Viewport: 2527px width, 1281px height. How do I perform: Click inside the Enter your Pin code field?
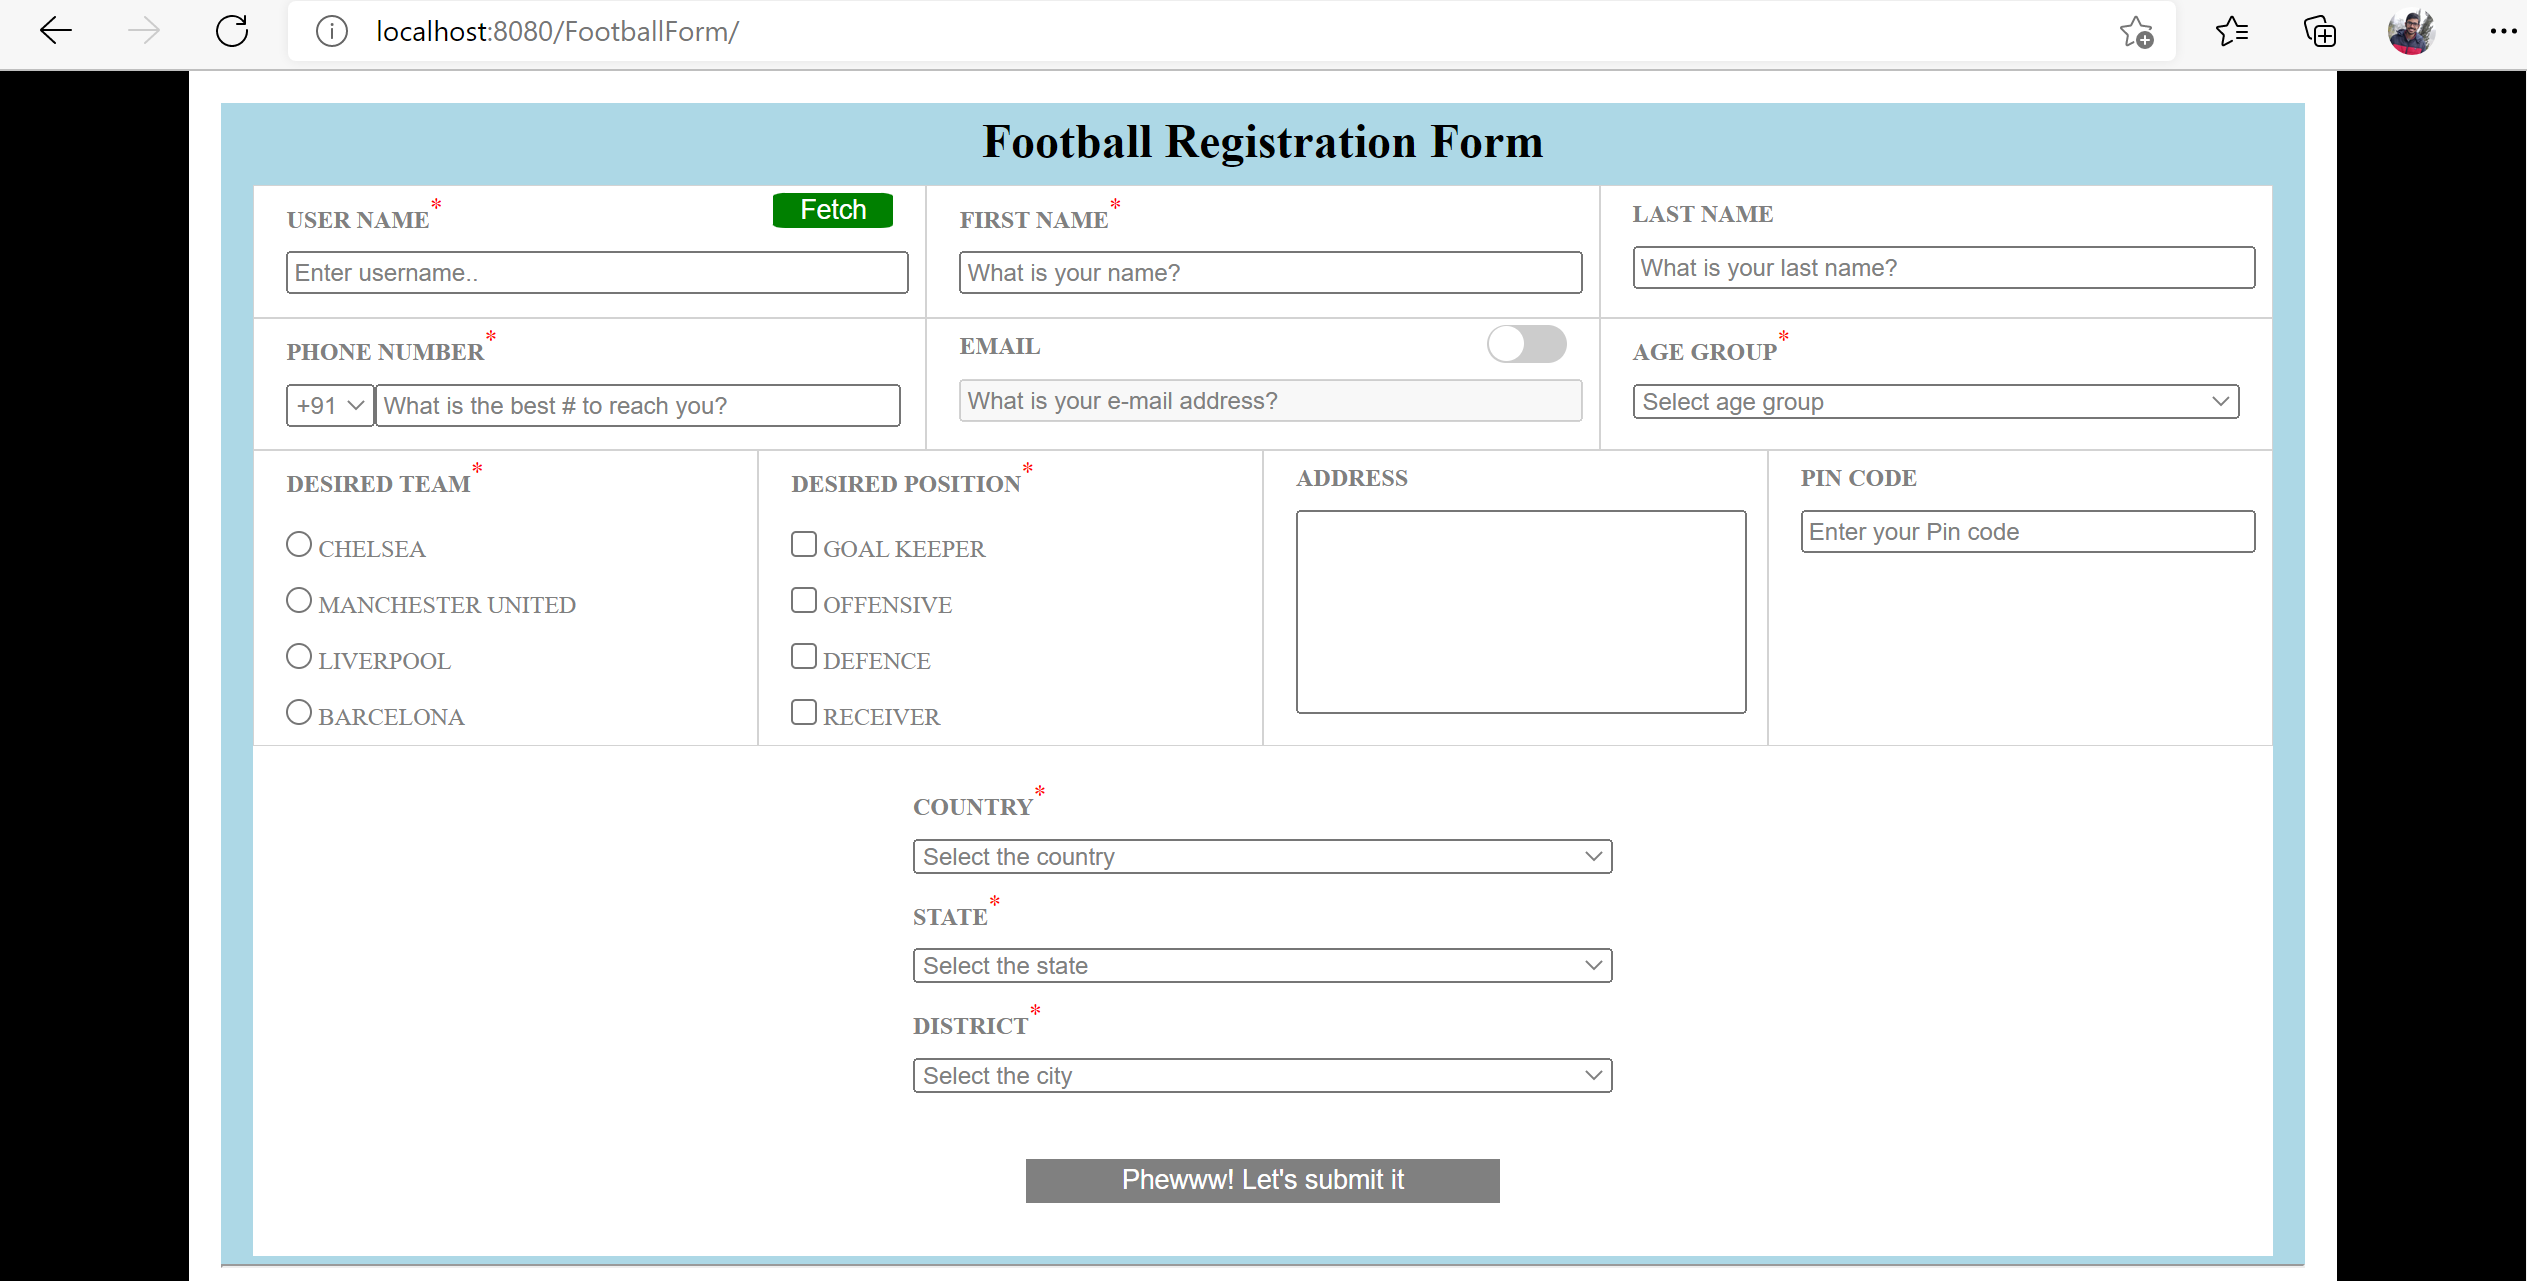2026,531
